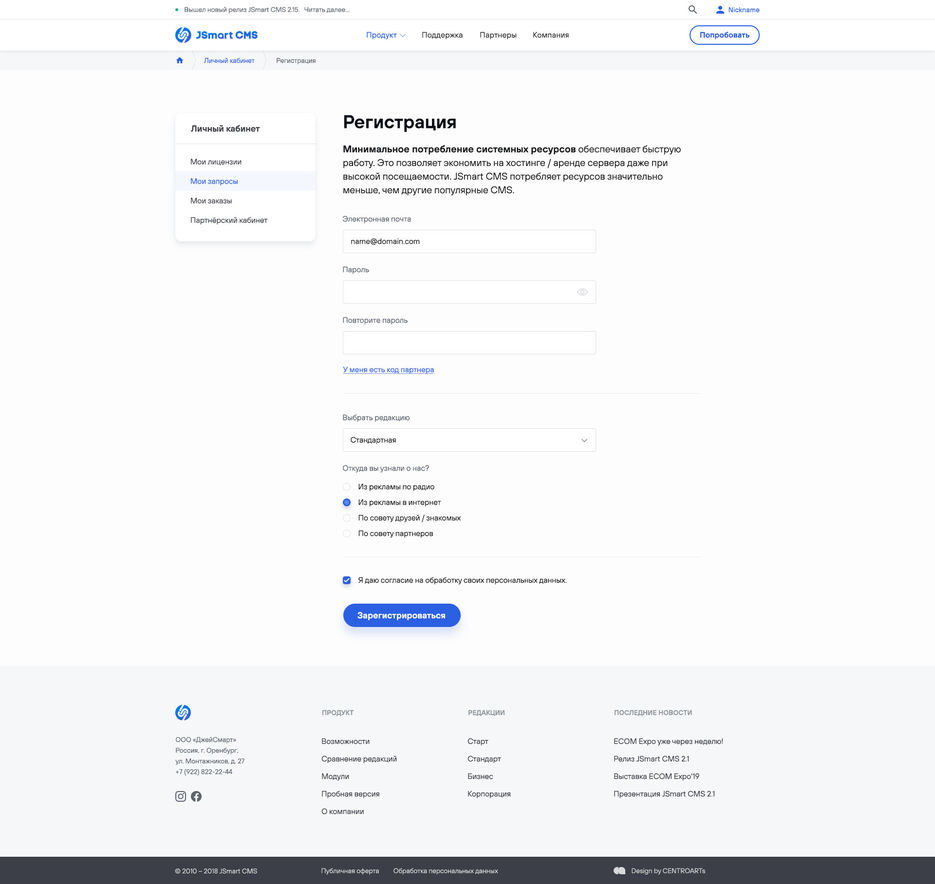Screen dimensions: 935x884
Task: Click 'Design by CENTROARTs' credit link
Action: pyautogui.click(x=668, y=871)
